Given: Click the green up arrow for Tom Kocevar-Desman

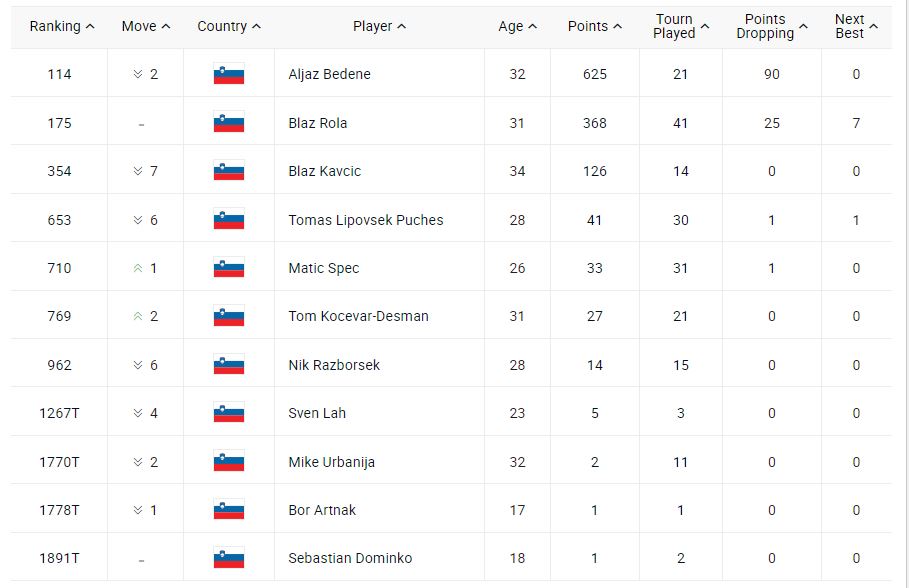Looking at the screenshot, I should (x=138, y=316).
